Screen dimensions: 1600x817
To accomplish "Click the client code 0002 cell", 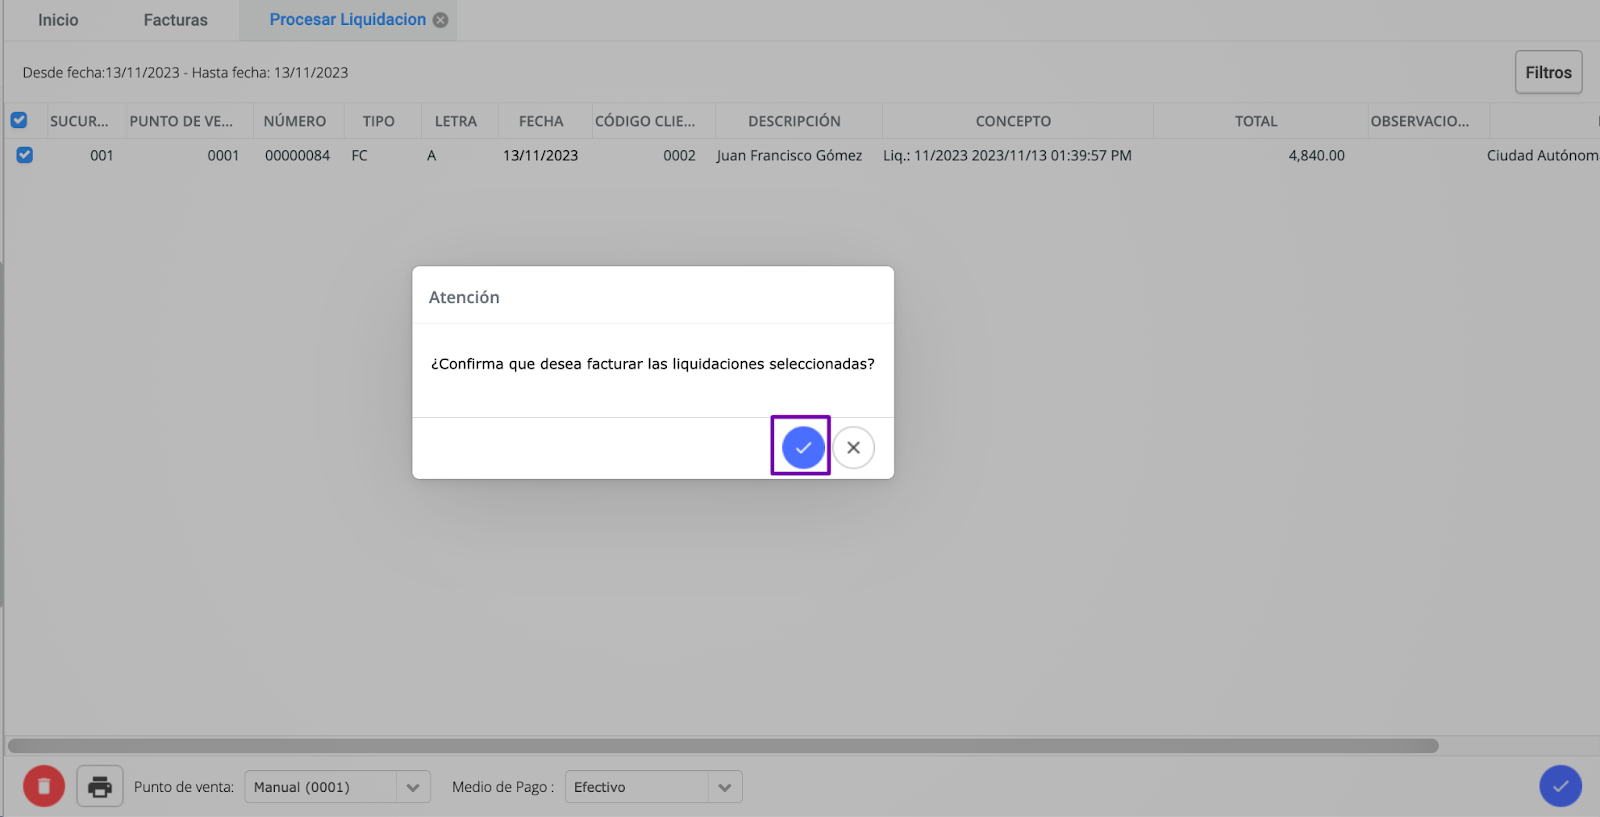I will 679,156.
